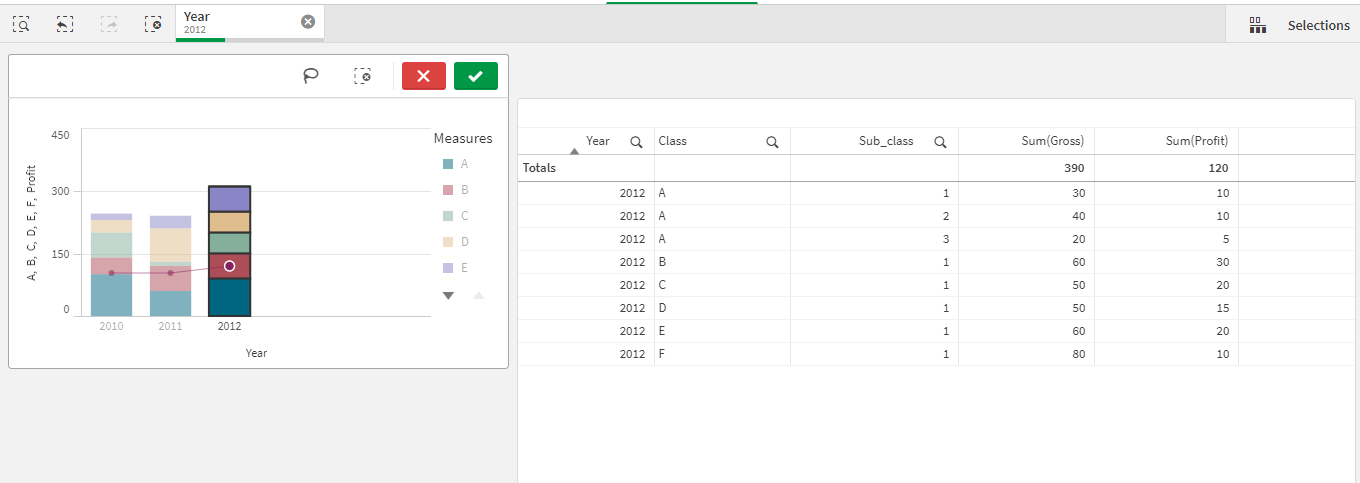Select legend color swatch A

click(448, 164)
